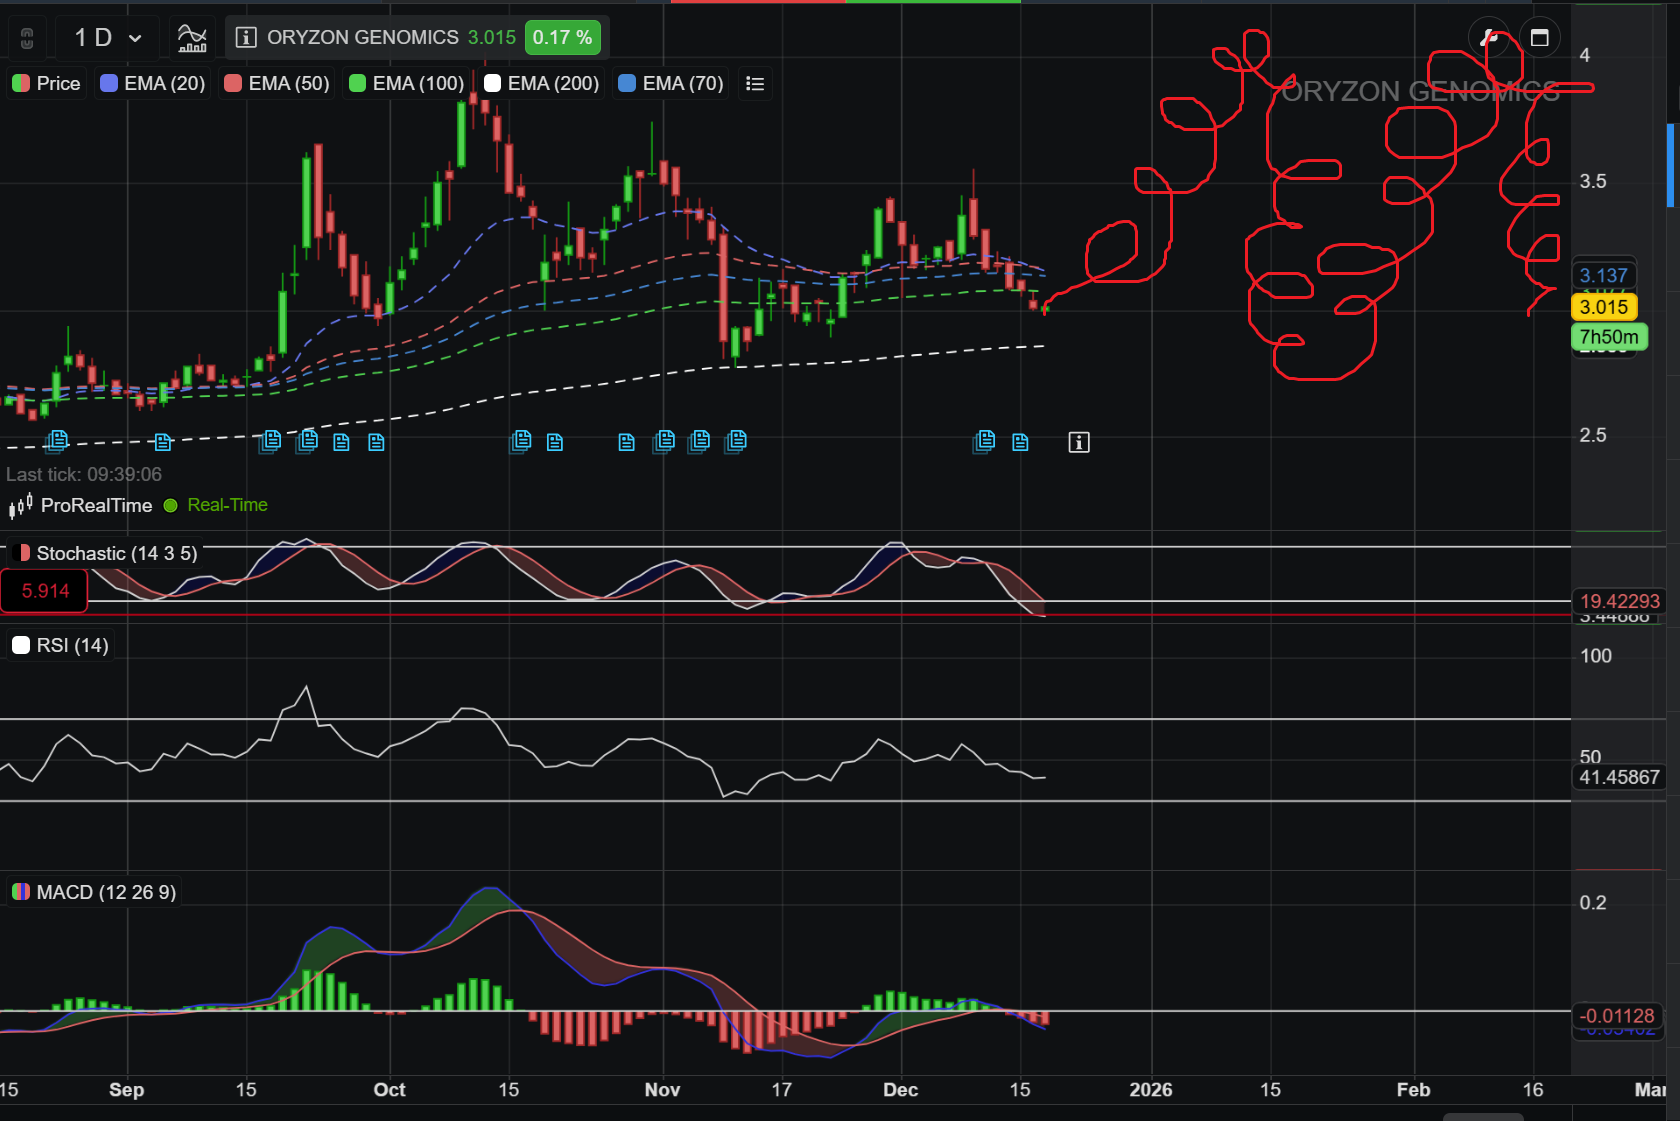This screenshot has width=1680, height=1121.
Task: Click the yellow 3.015 current price tag
Action: click(x=1603, y=308)
